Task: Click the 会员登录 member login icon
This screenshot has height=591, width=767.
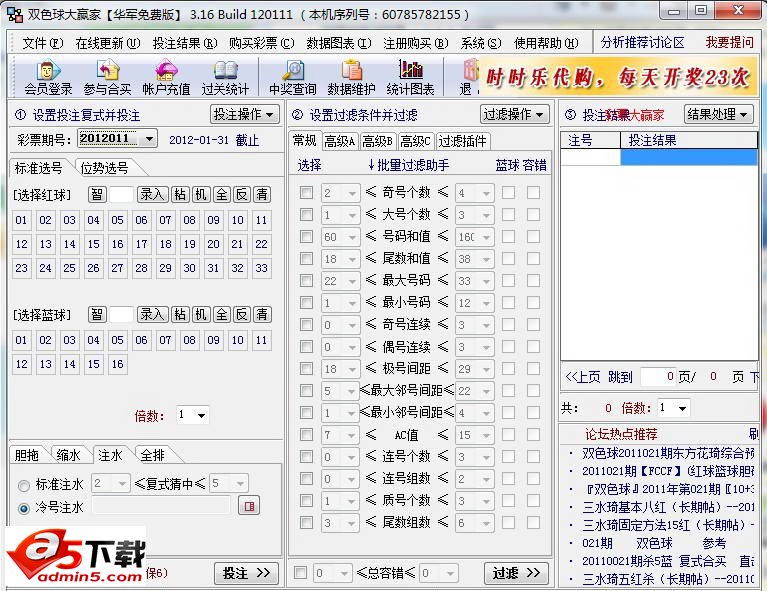Action: tap(48, 76)
